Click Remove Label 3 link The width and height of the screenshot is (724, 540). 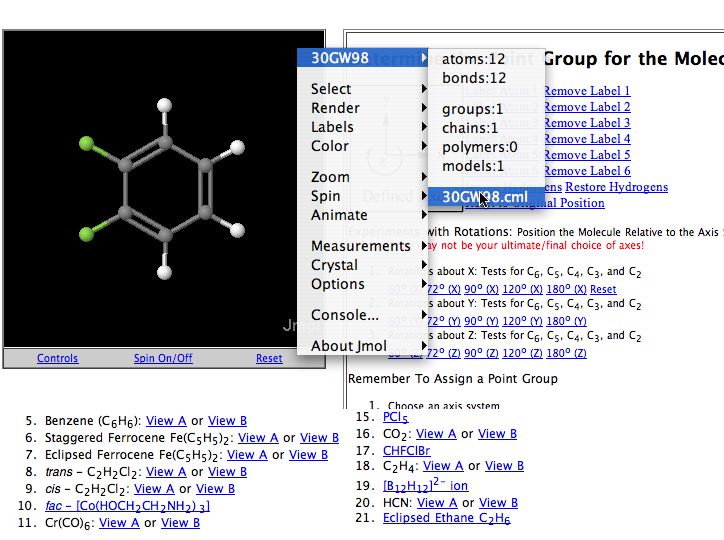[x=587, y=123]
